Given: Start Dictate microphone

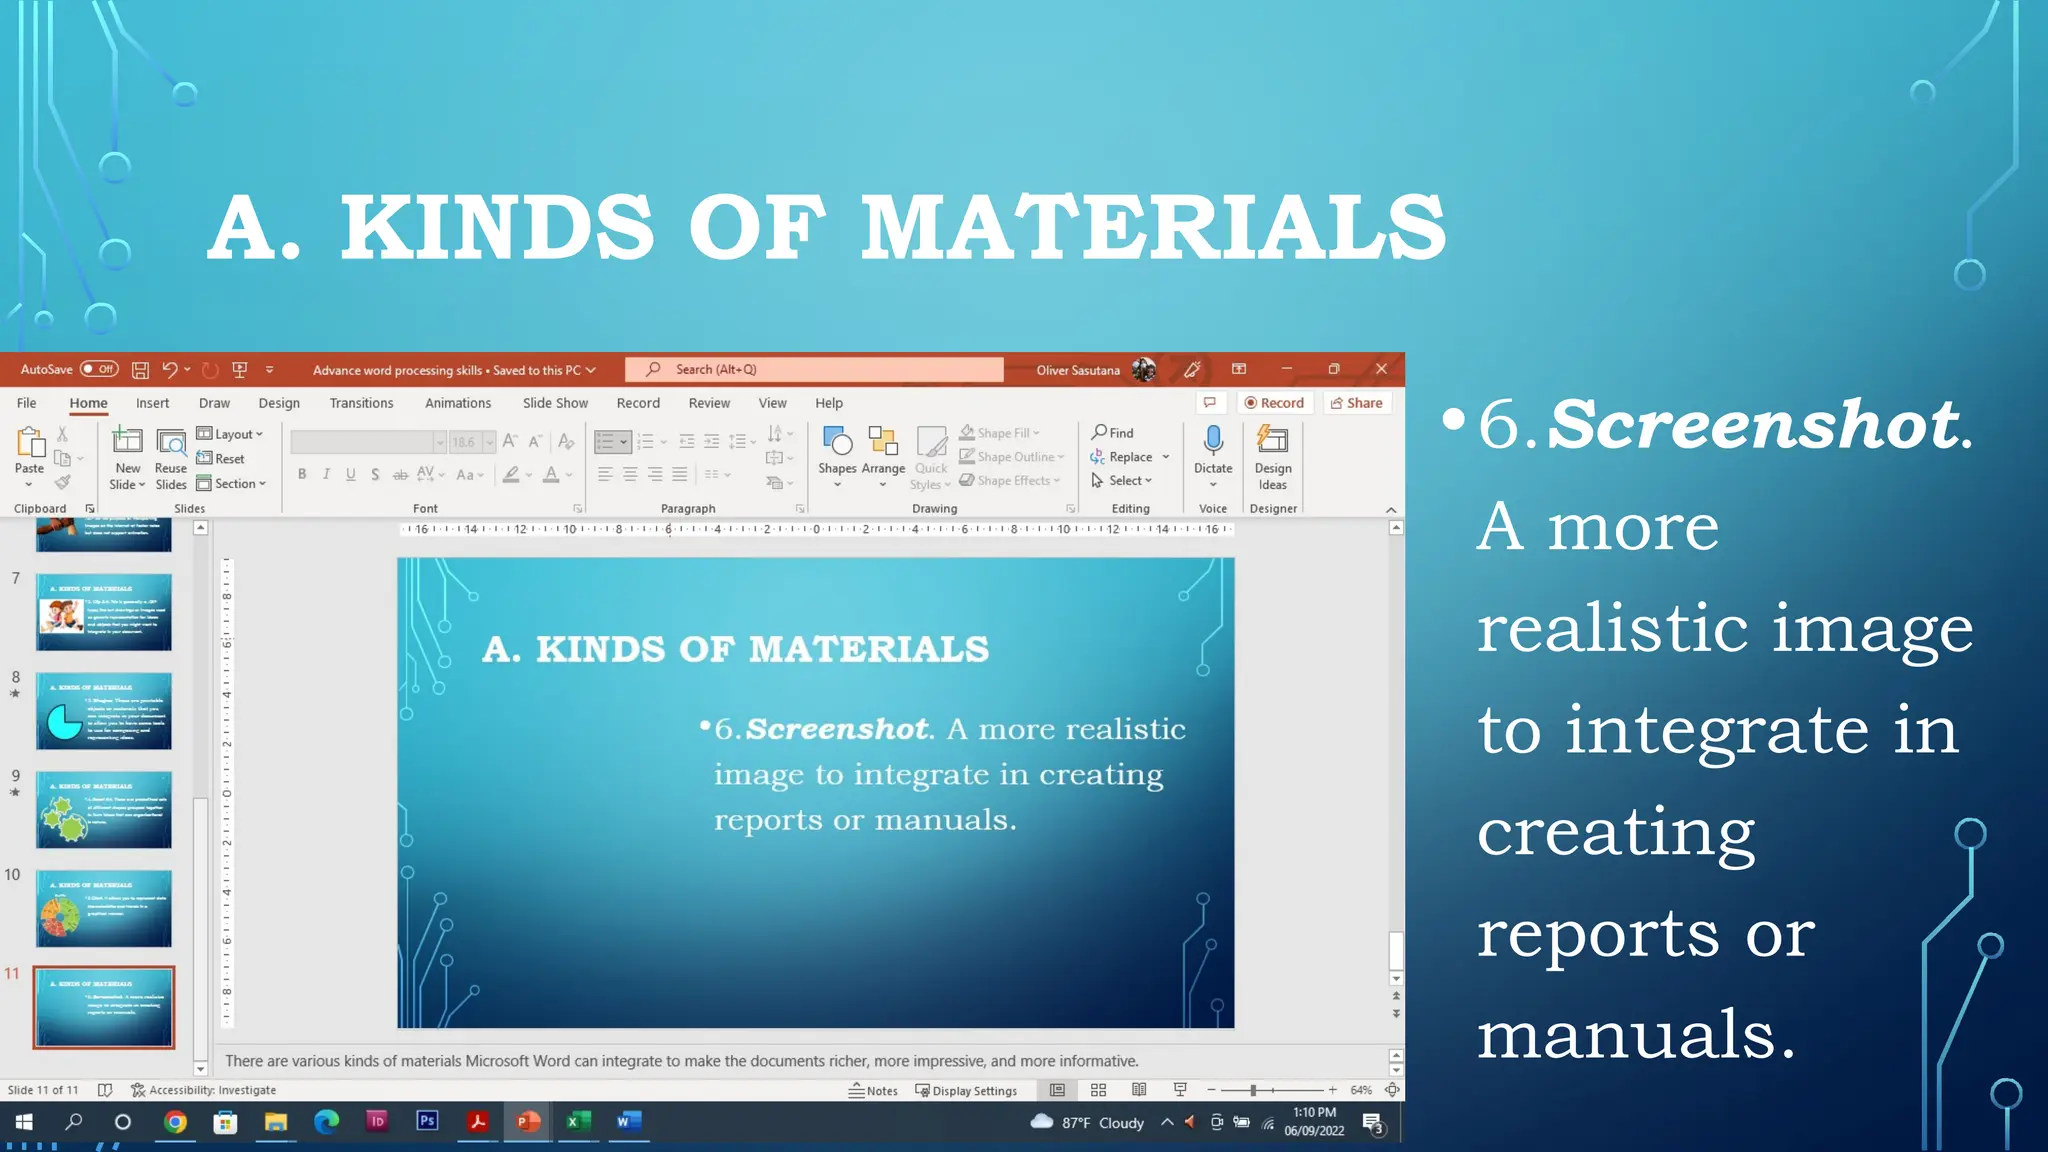Looking at the screenshot, I should coord(1213,441).
